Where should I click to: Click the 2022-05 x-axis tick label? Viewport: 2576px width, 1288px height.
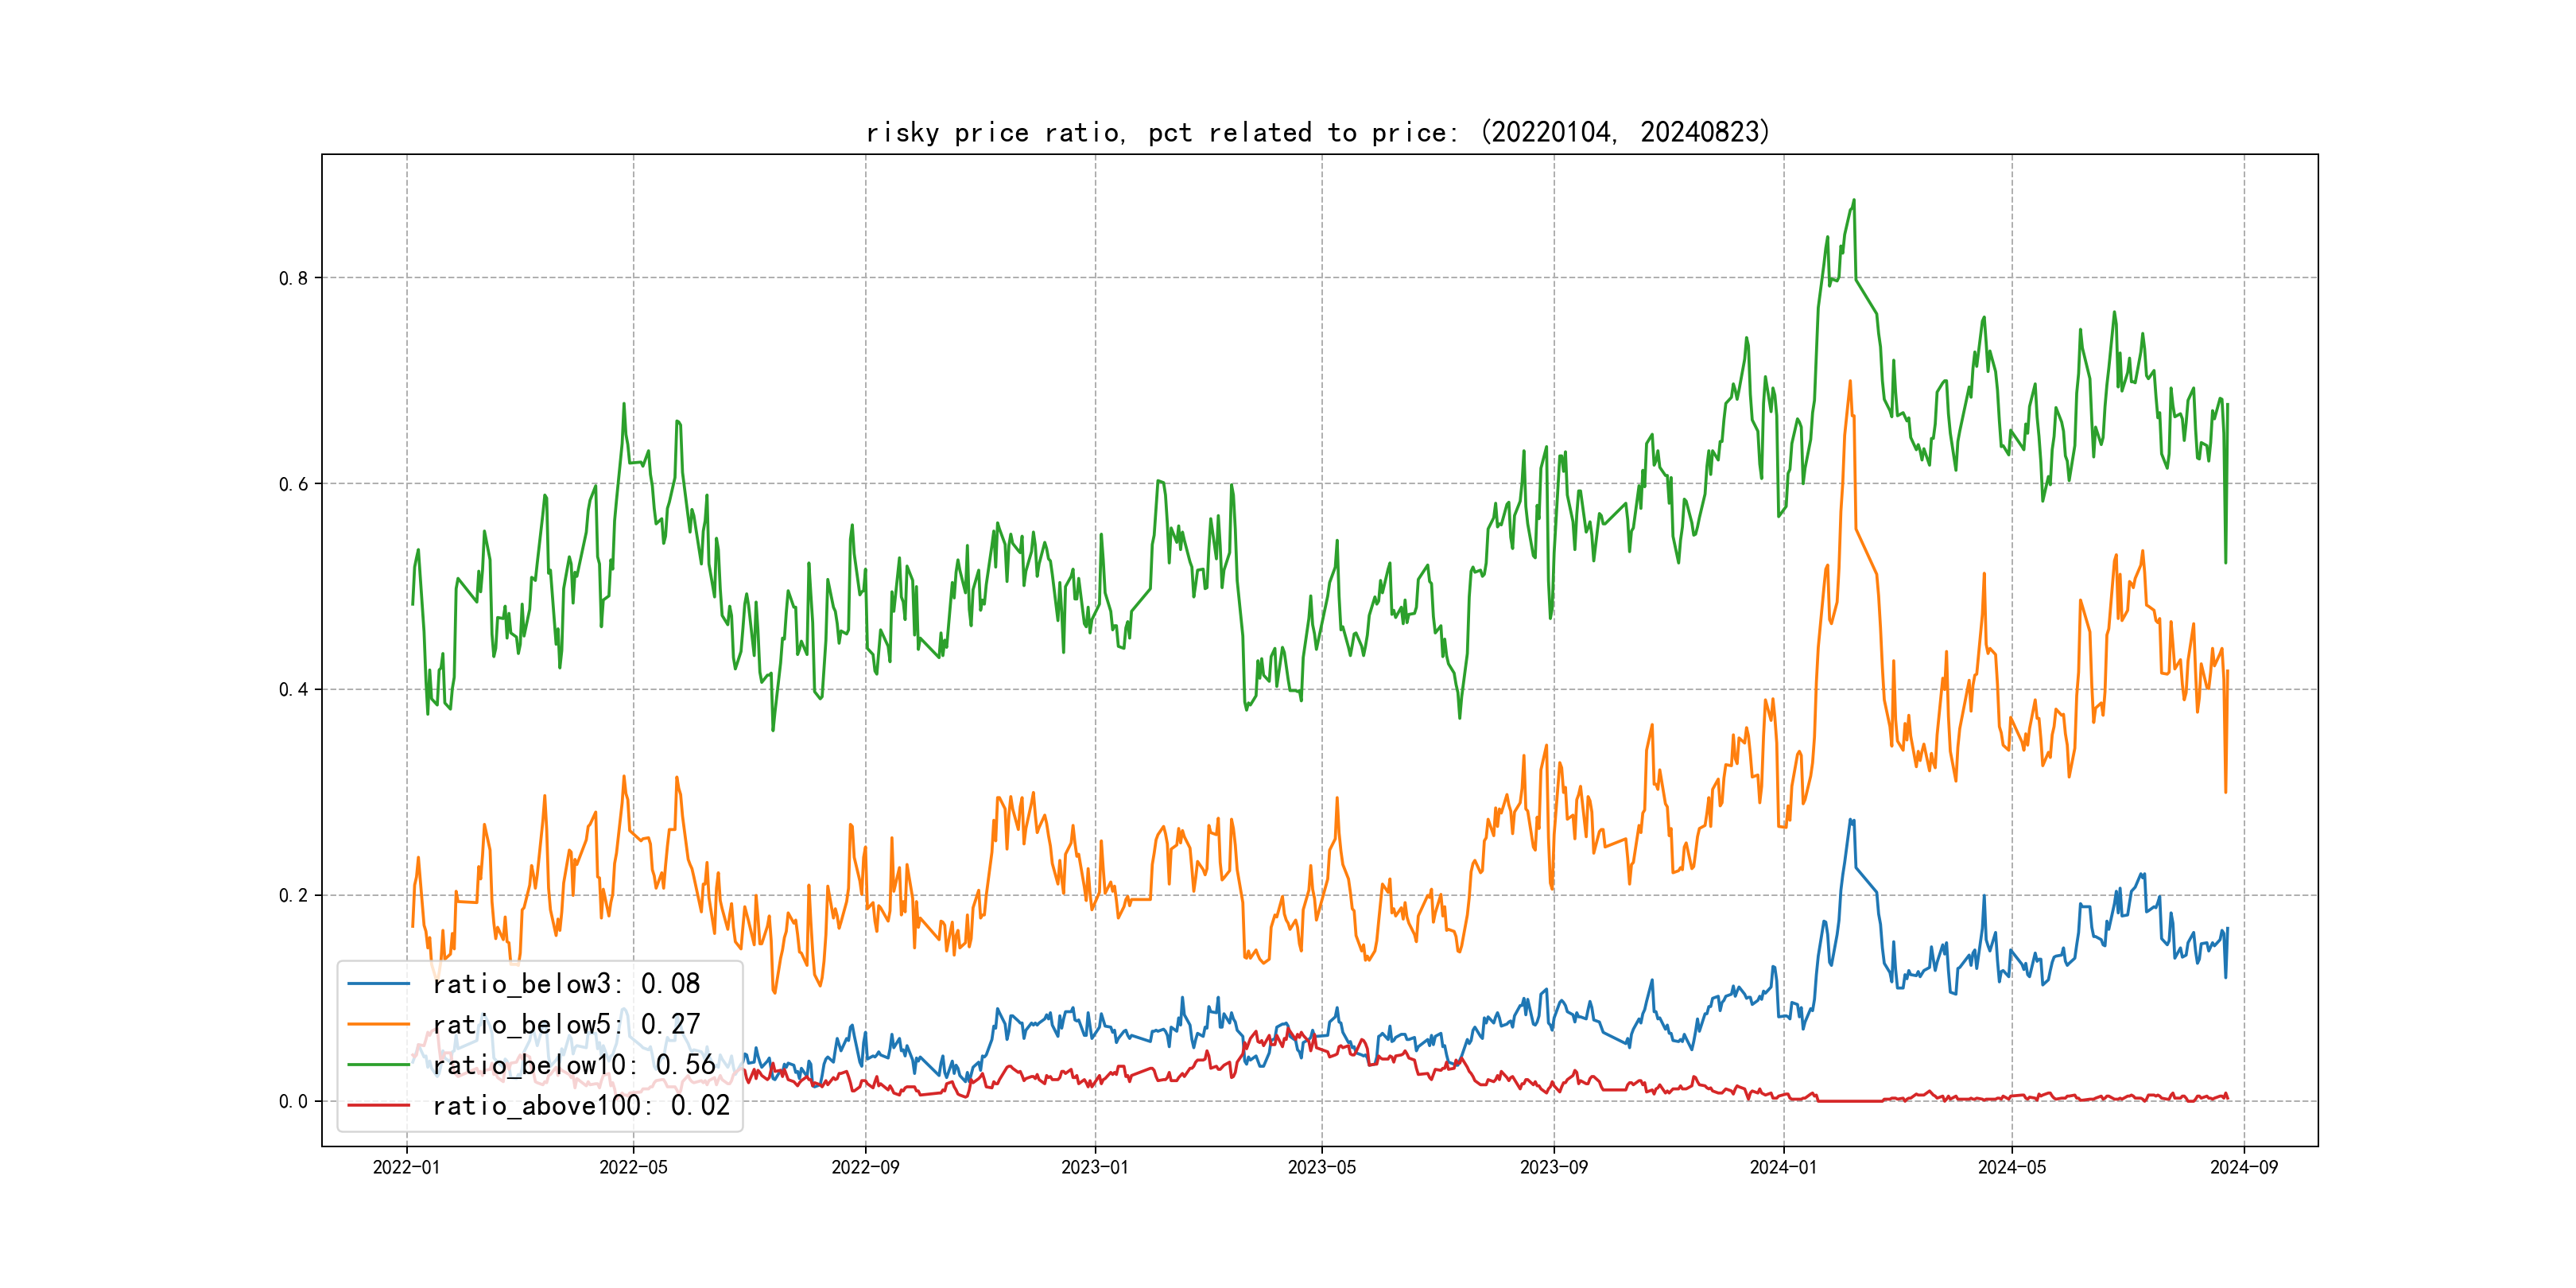click(x=633, y=1167)
